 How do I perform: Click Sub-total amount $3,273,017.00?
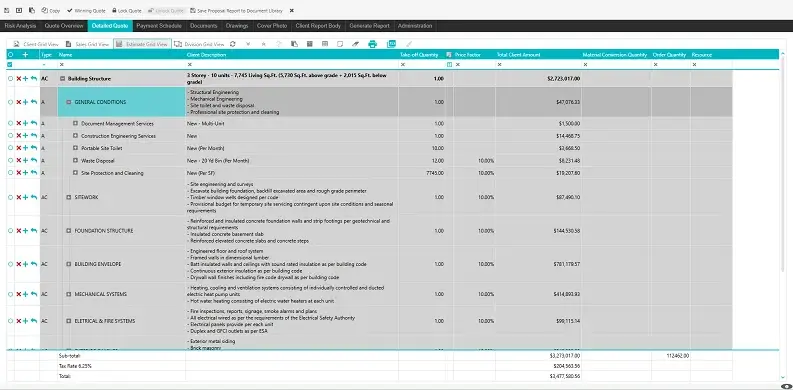(x=565, y=356)
